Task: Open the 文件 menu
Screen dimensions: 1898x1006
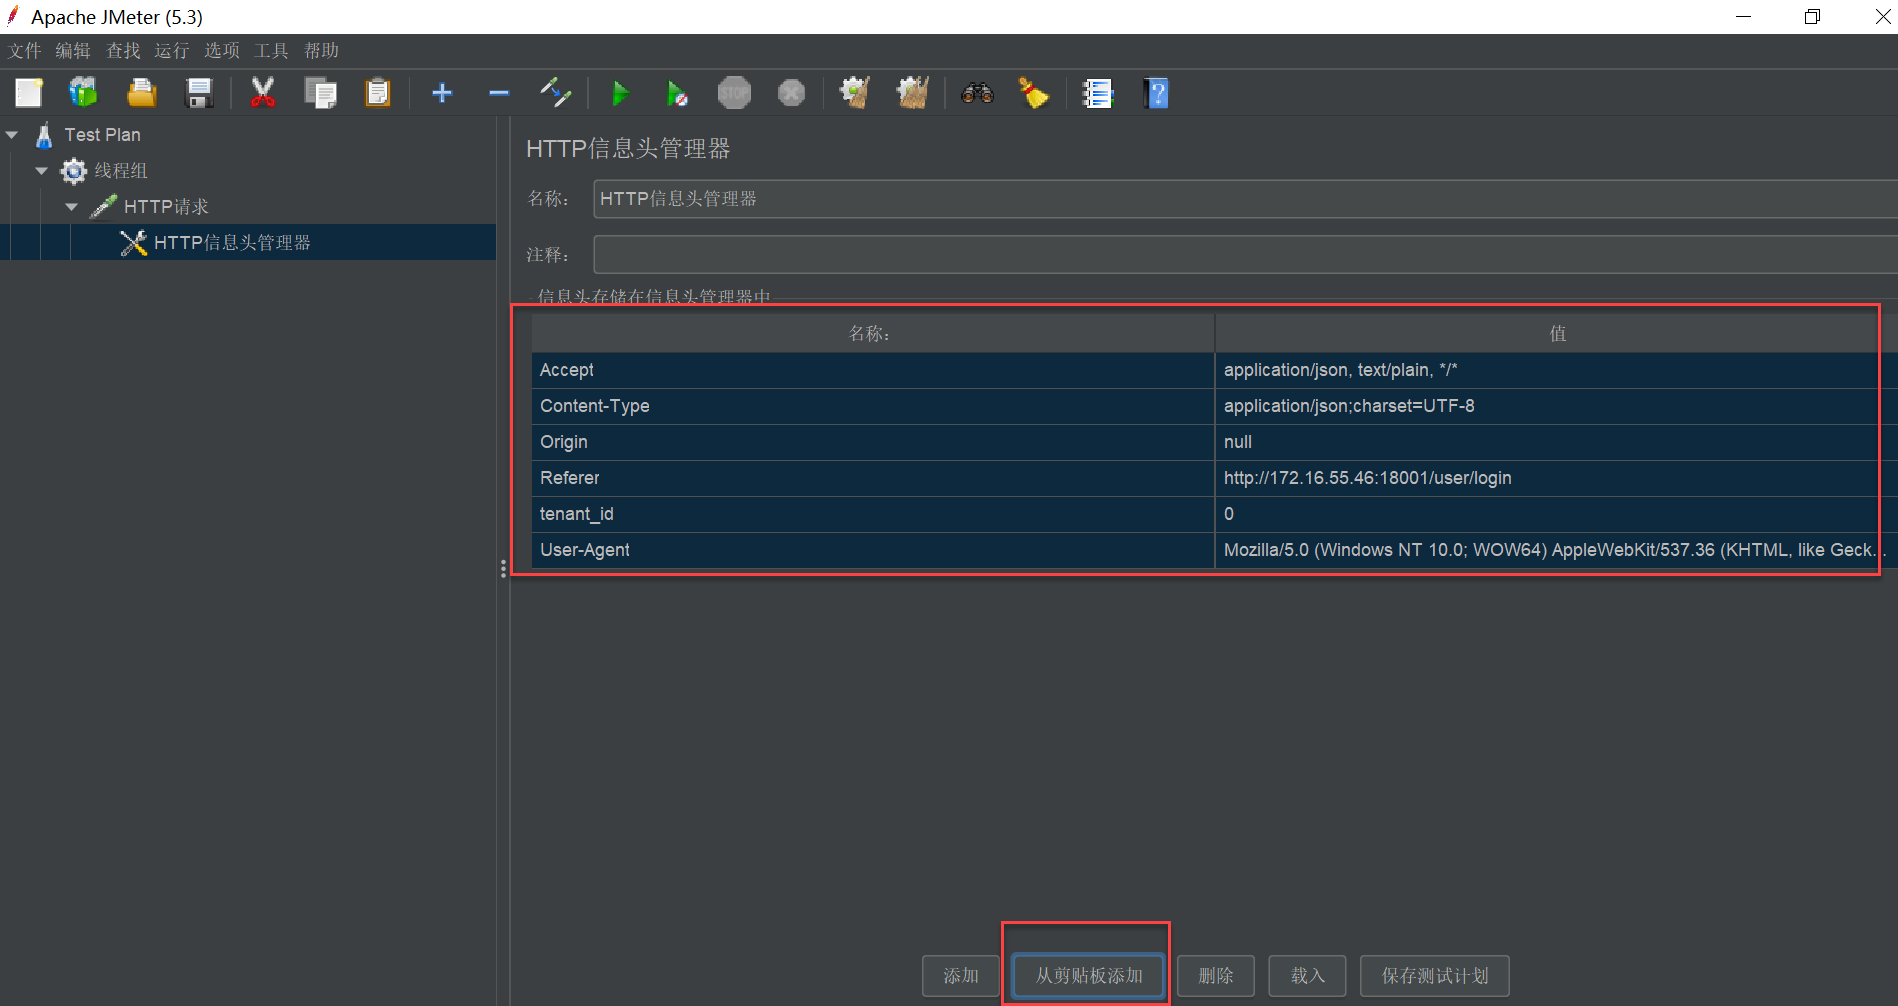Action: (x=24, y=51)
